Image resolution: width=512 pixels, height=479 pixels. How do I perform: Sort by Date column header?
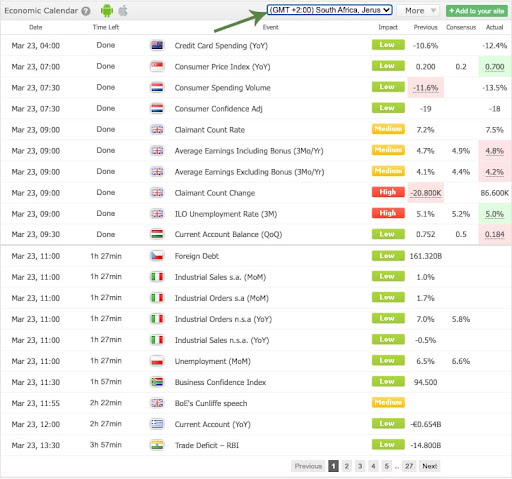click(x=36, y=27)
